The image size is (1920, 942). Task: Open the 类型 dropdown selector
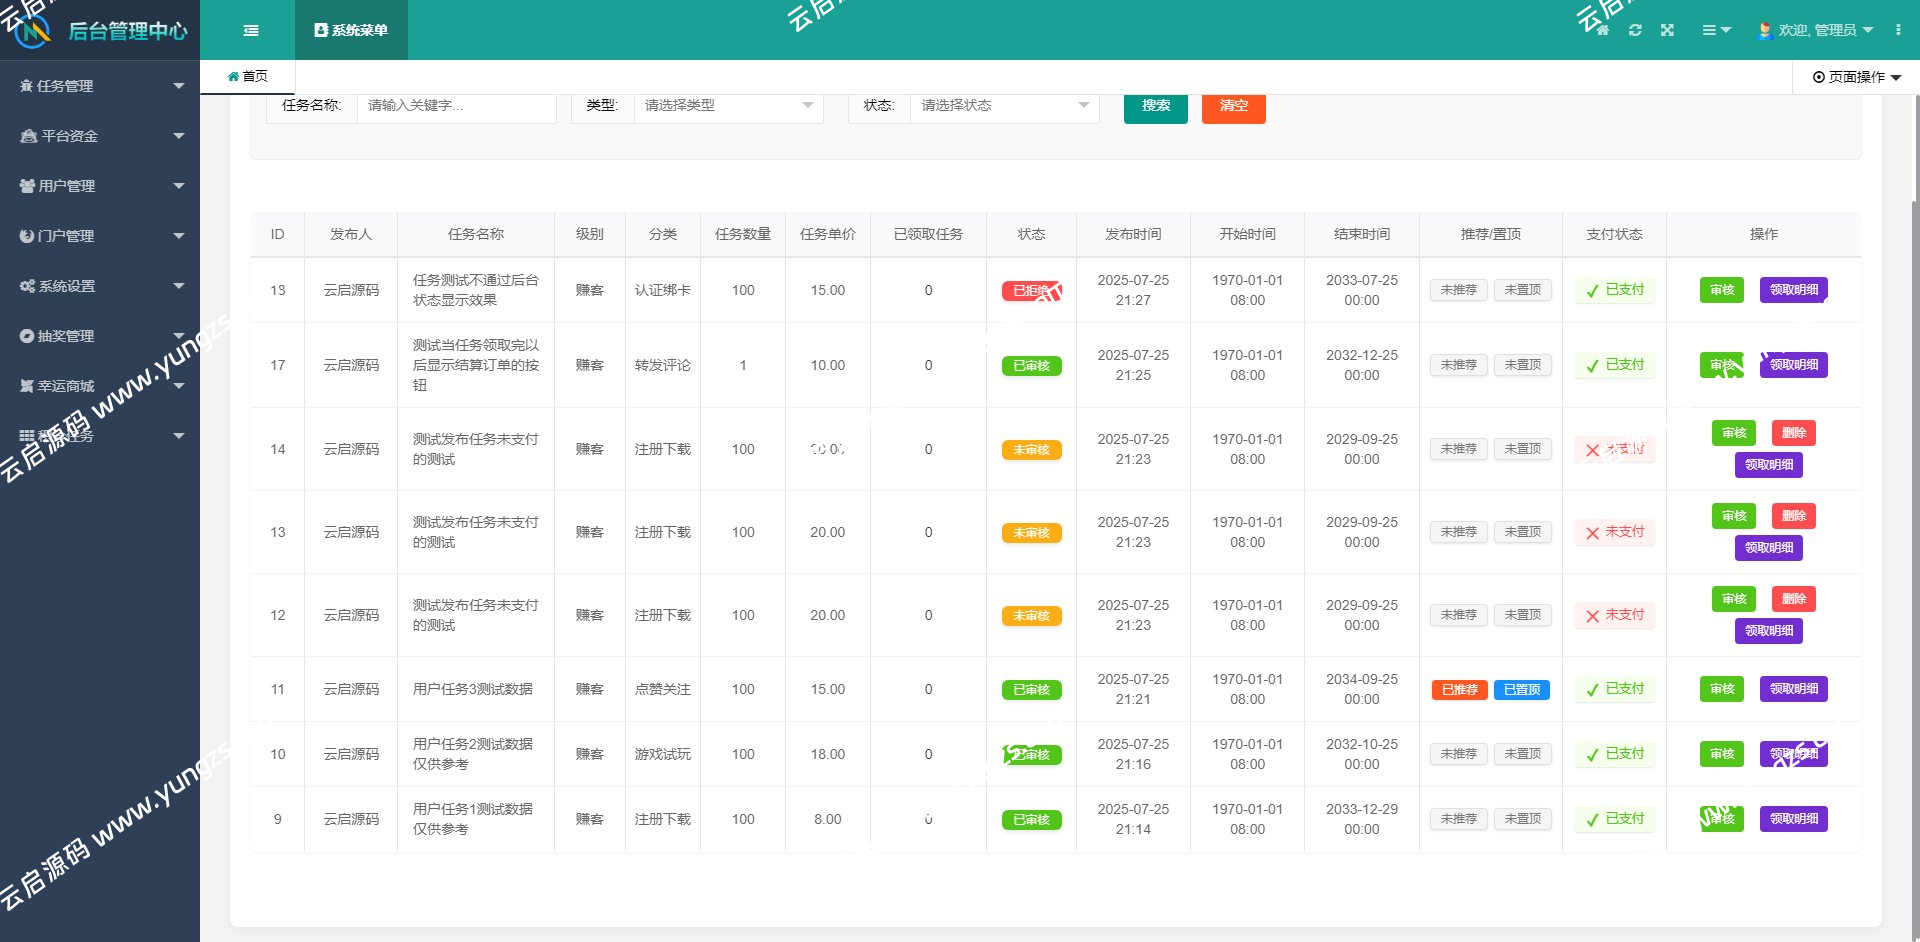[x=728, y=105]
